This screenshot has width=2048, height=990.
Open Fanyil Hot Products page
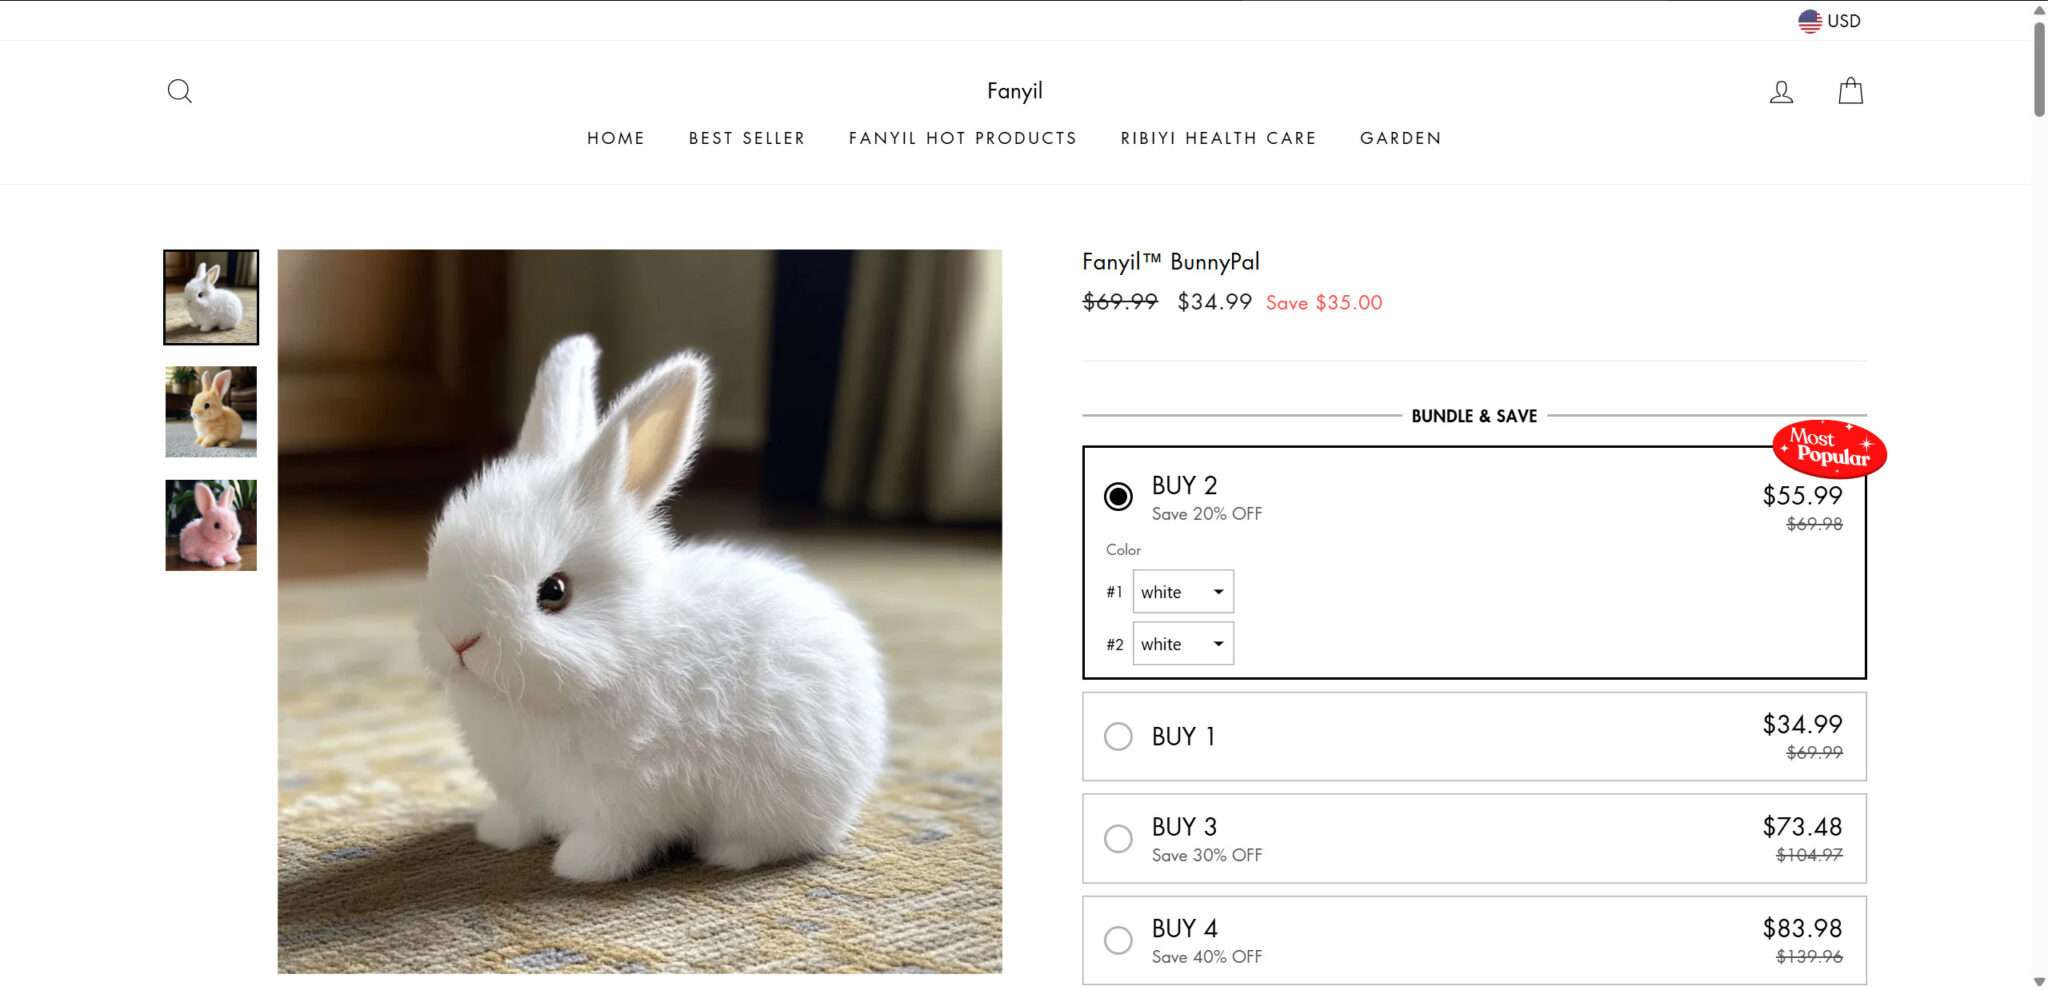click(962, 138)
